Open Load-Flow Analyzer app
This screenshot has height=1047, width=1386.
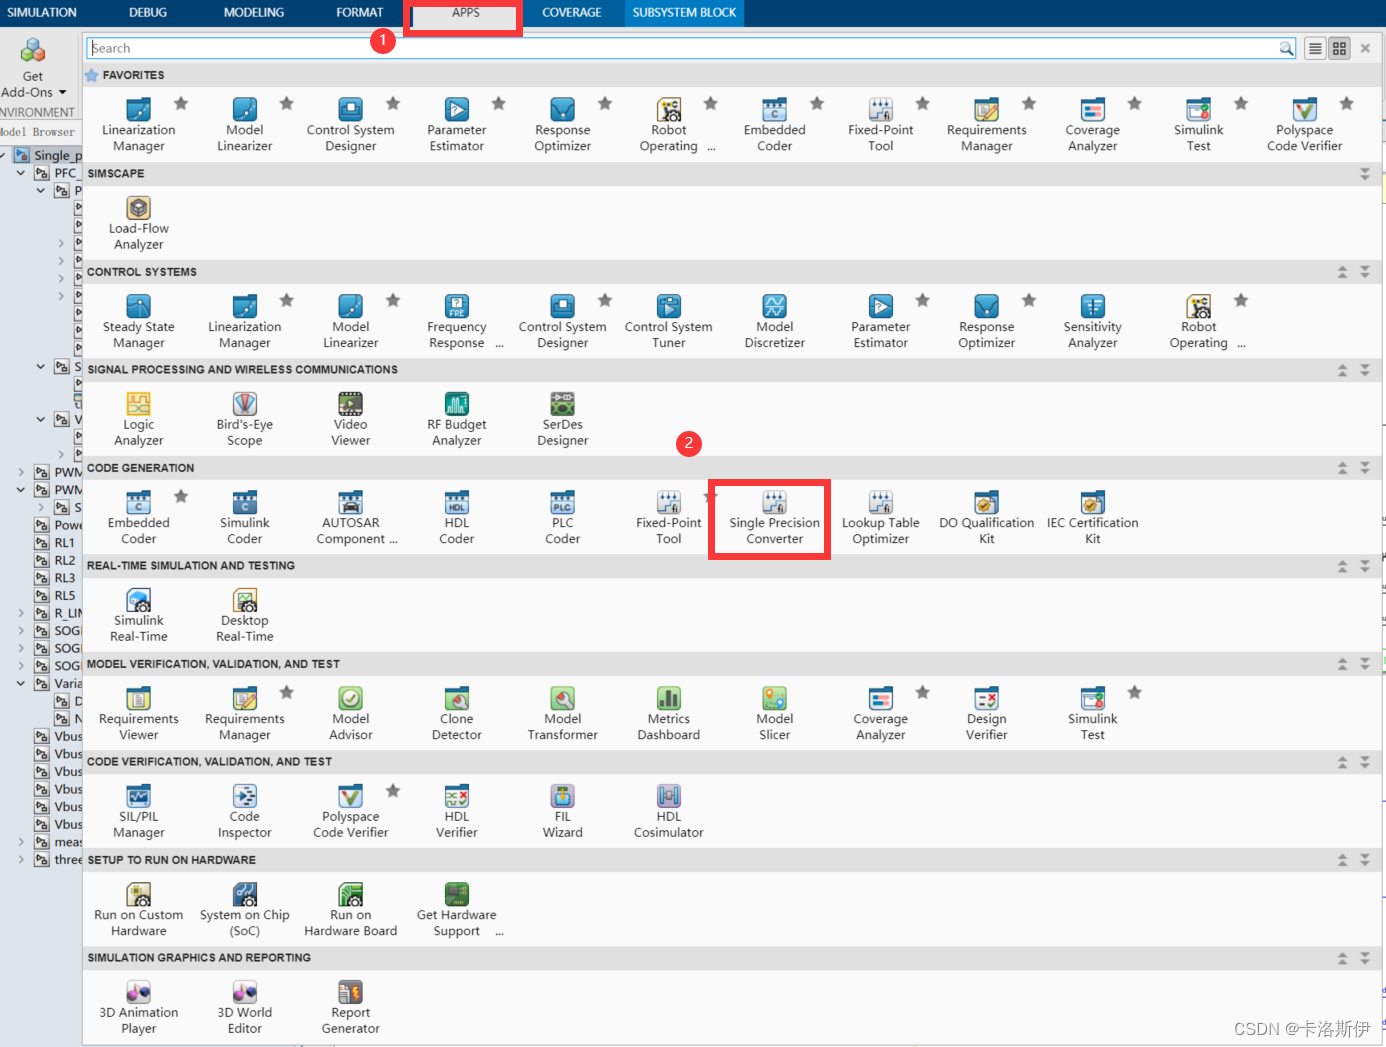(x=138, y=224)
